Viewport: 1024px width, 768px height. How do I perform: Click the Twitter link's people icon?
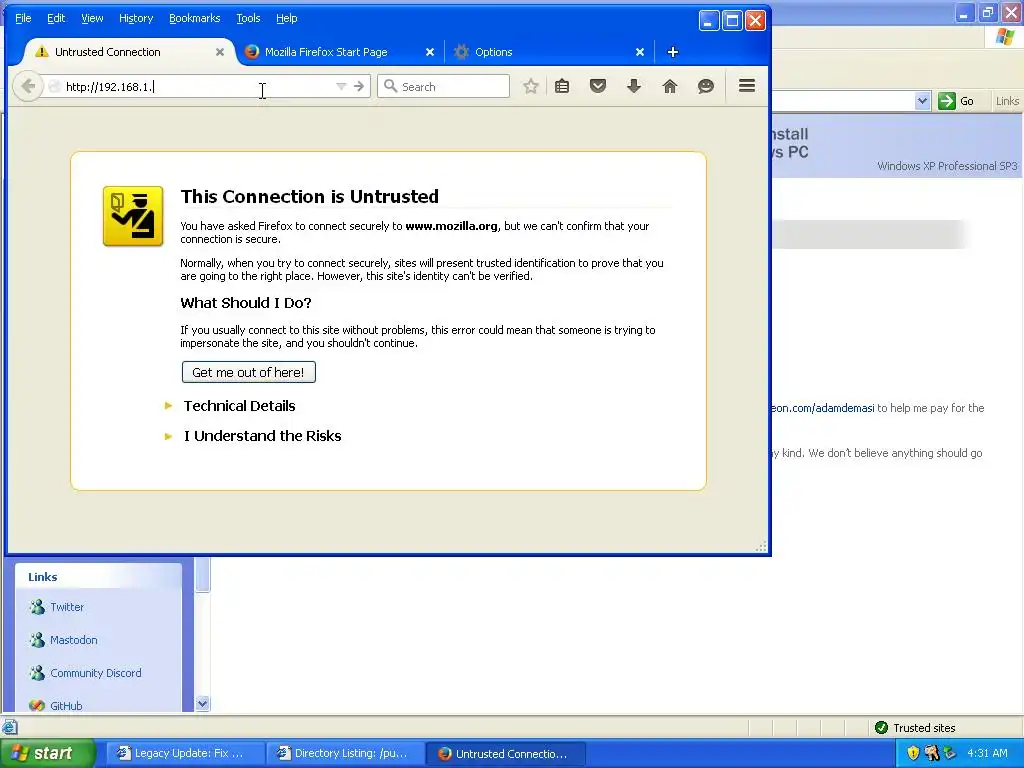click(37, 607)
